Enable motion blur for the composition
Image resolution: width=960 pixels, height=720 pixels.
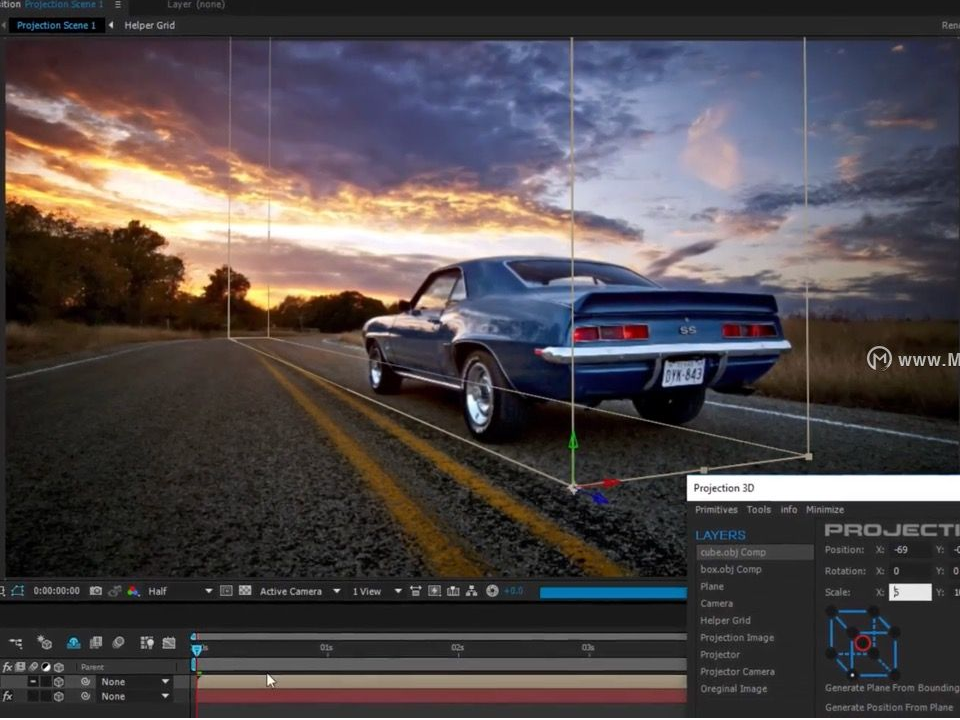click(x=119, y=642)
